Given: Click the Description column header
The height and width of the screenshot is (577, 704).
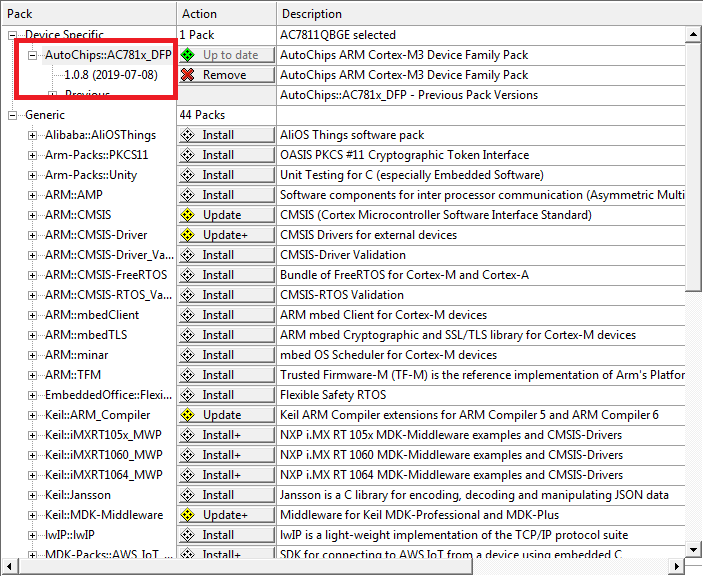Looking at the screenshot, I should [x=489, y=14].
